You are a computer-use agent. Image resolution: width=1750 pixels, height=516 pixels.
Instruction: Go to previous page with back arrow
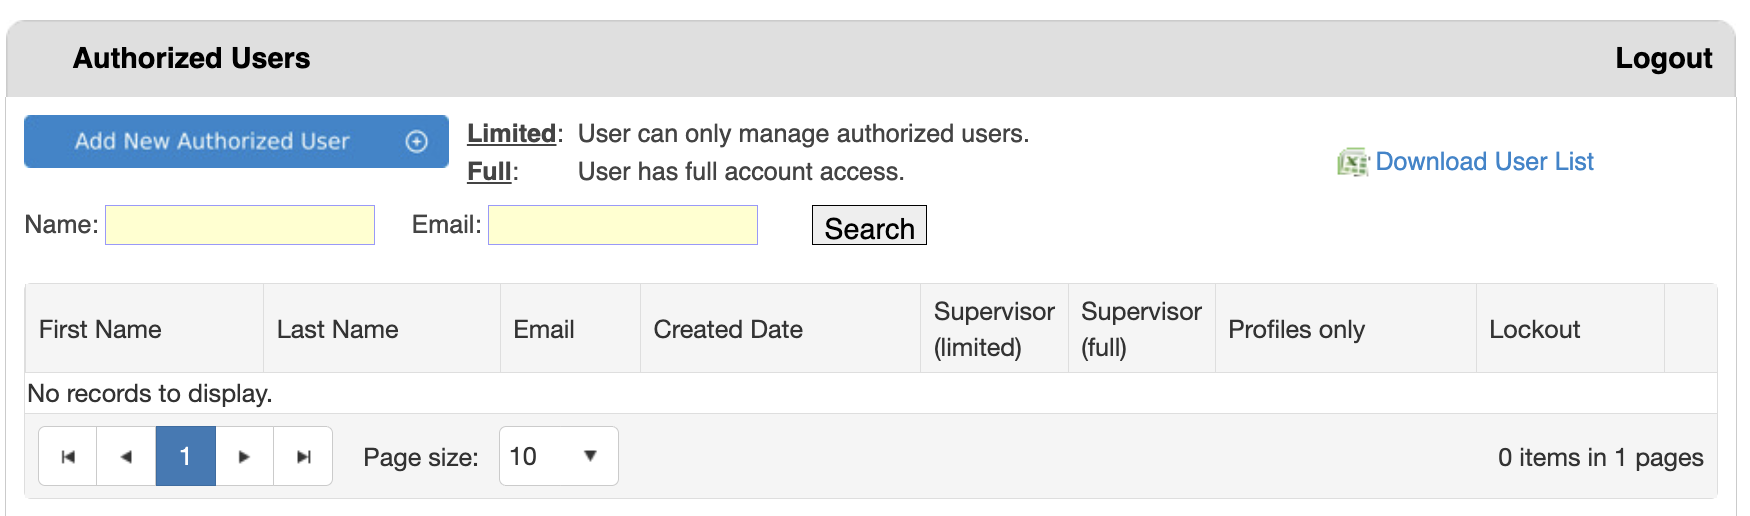tap(126, 457)
